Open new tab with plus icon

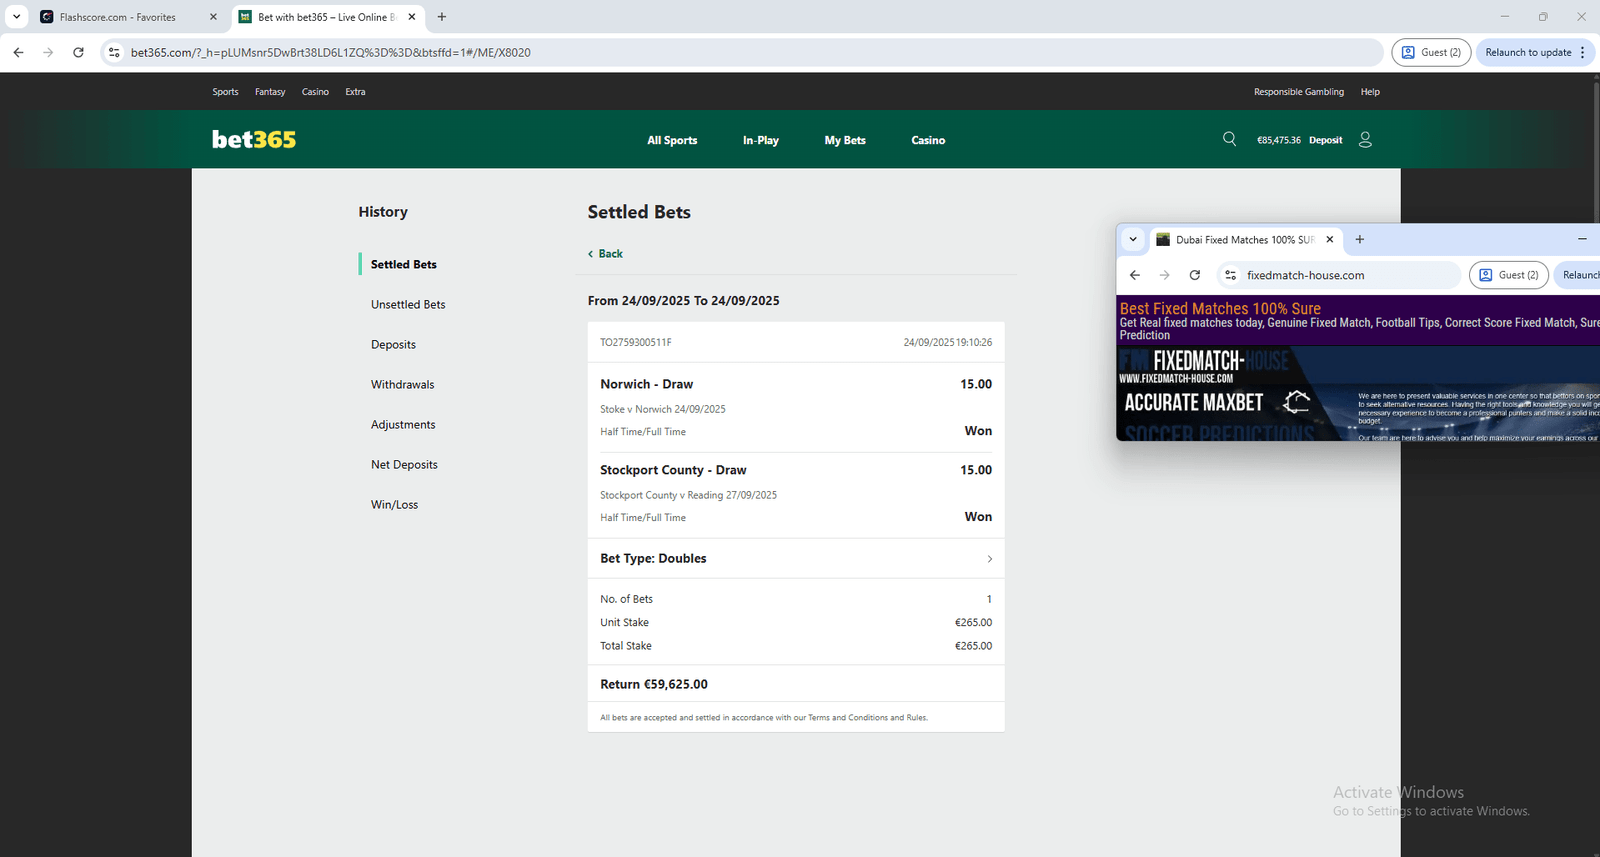[442, 17]
